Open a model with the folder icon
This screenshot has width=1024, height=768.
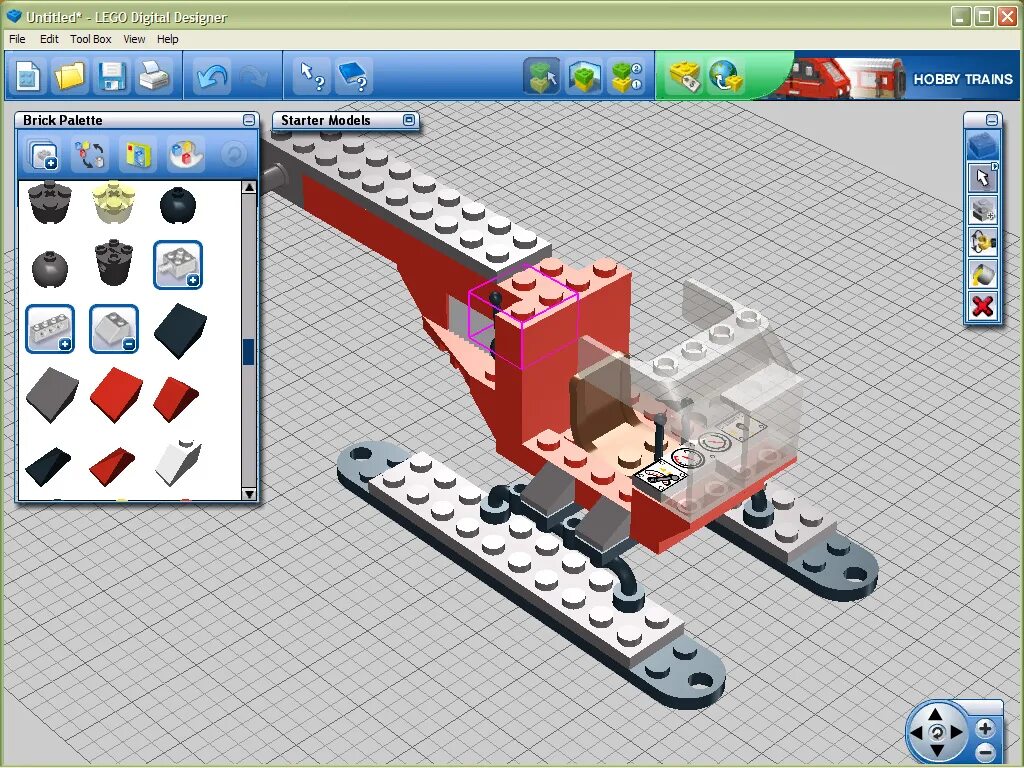(x=69, y=76)
